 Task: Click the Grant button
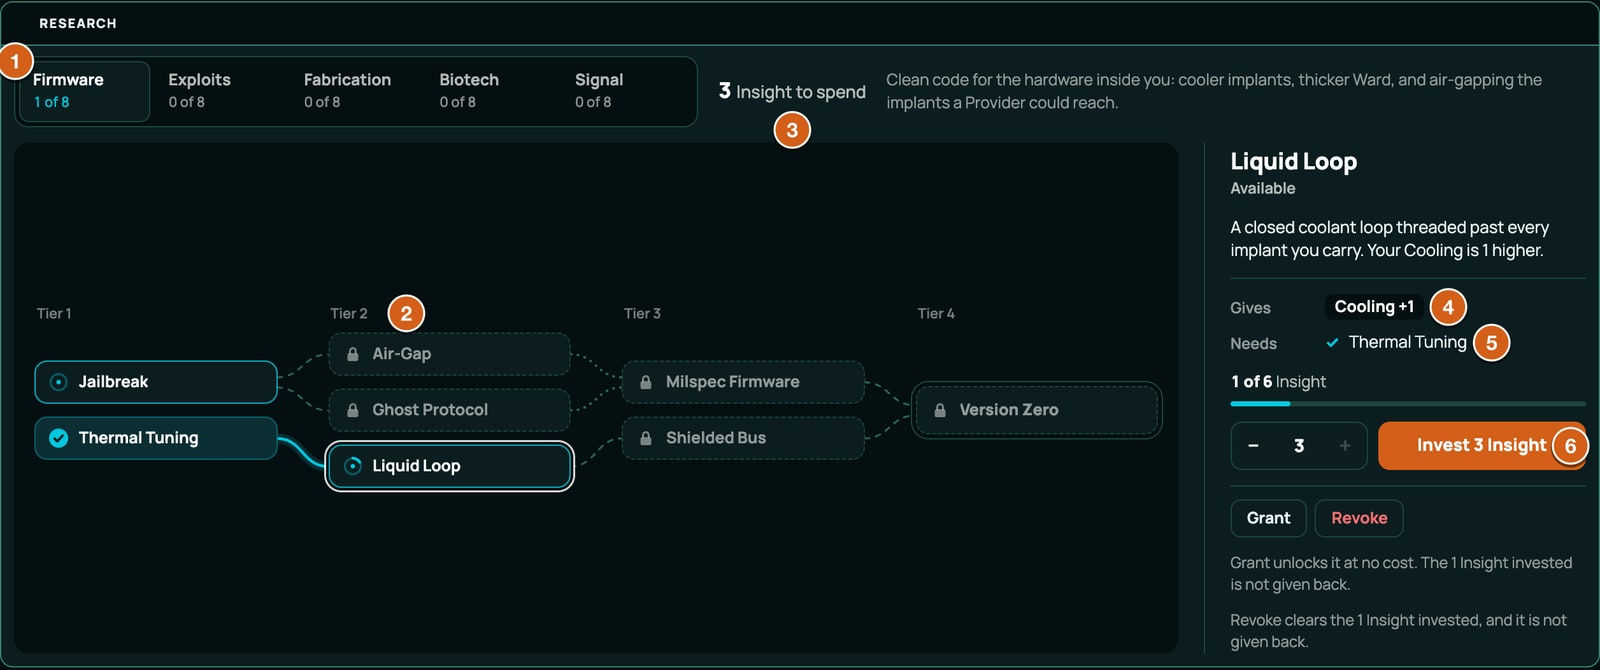1268,518
